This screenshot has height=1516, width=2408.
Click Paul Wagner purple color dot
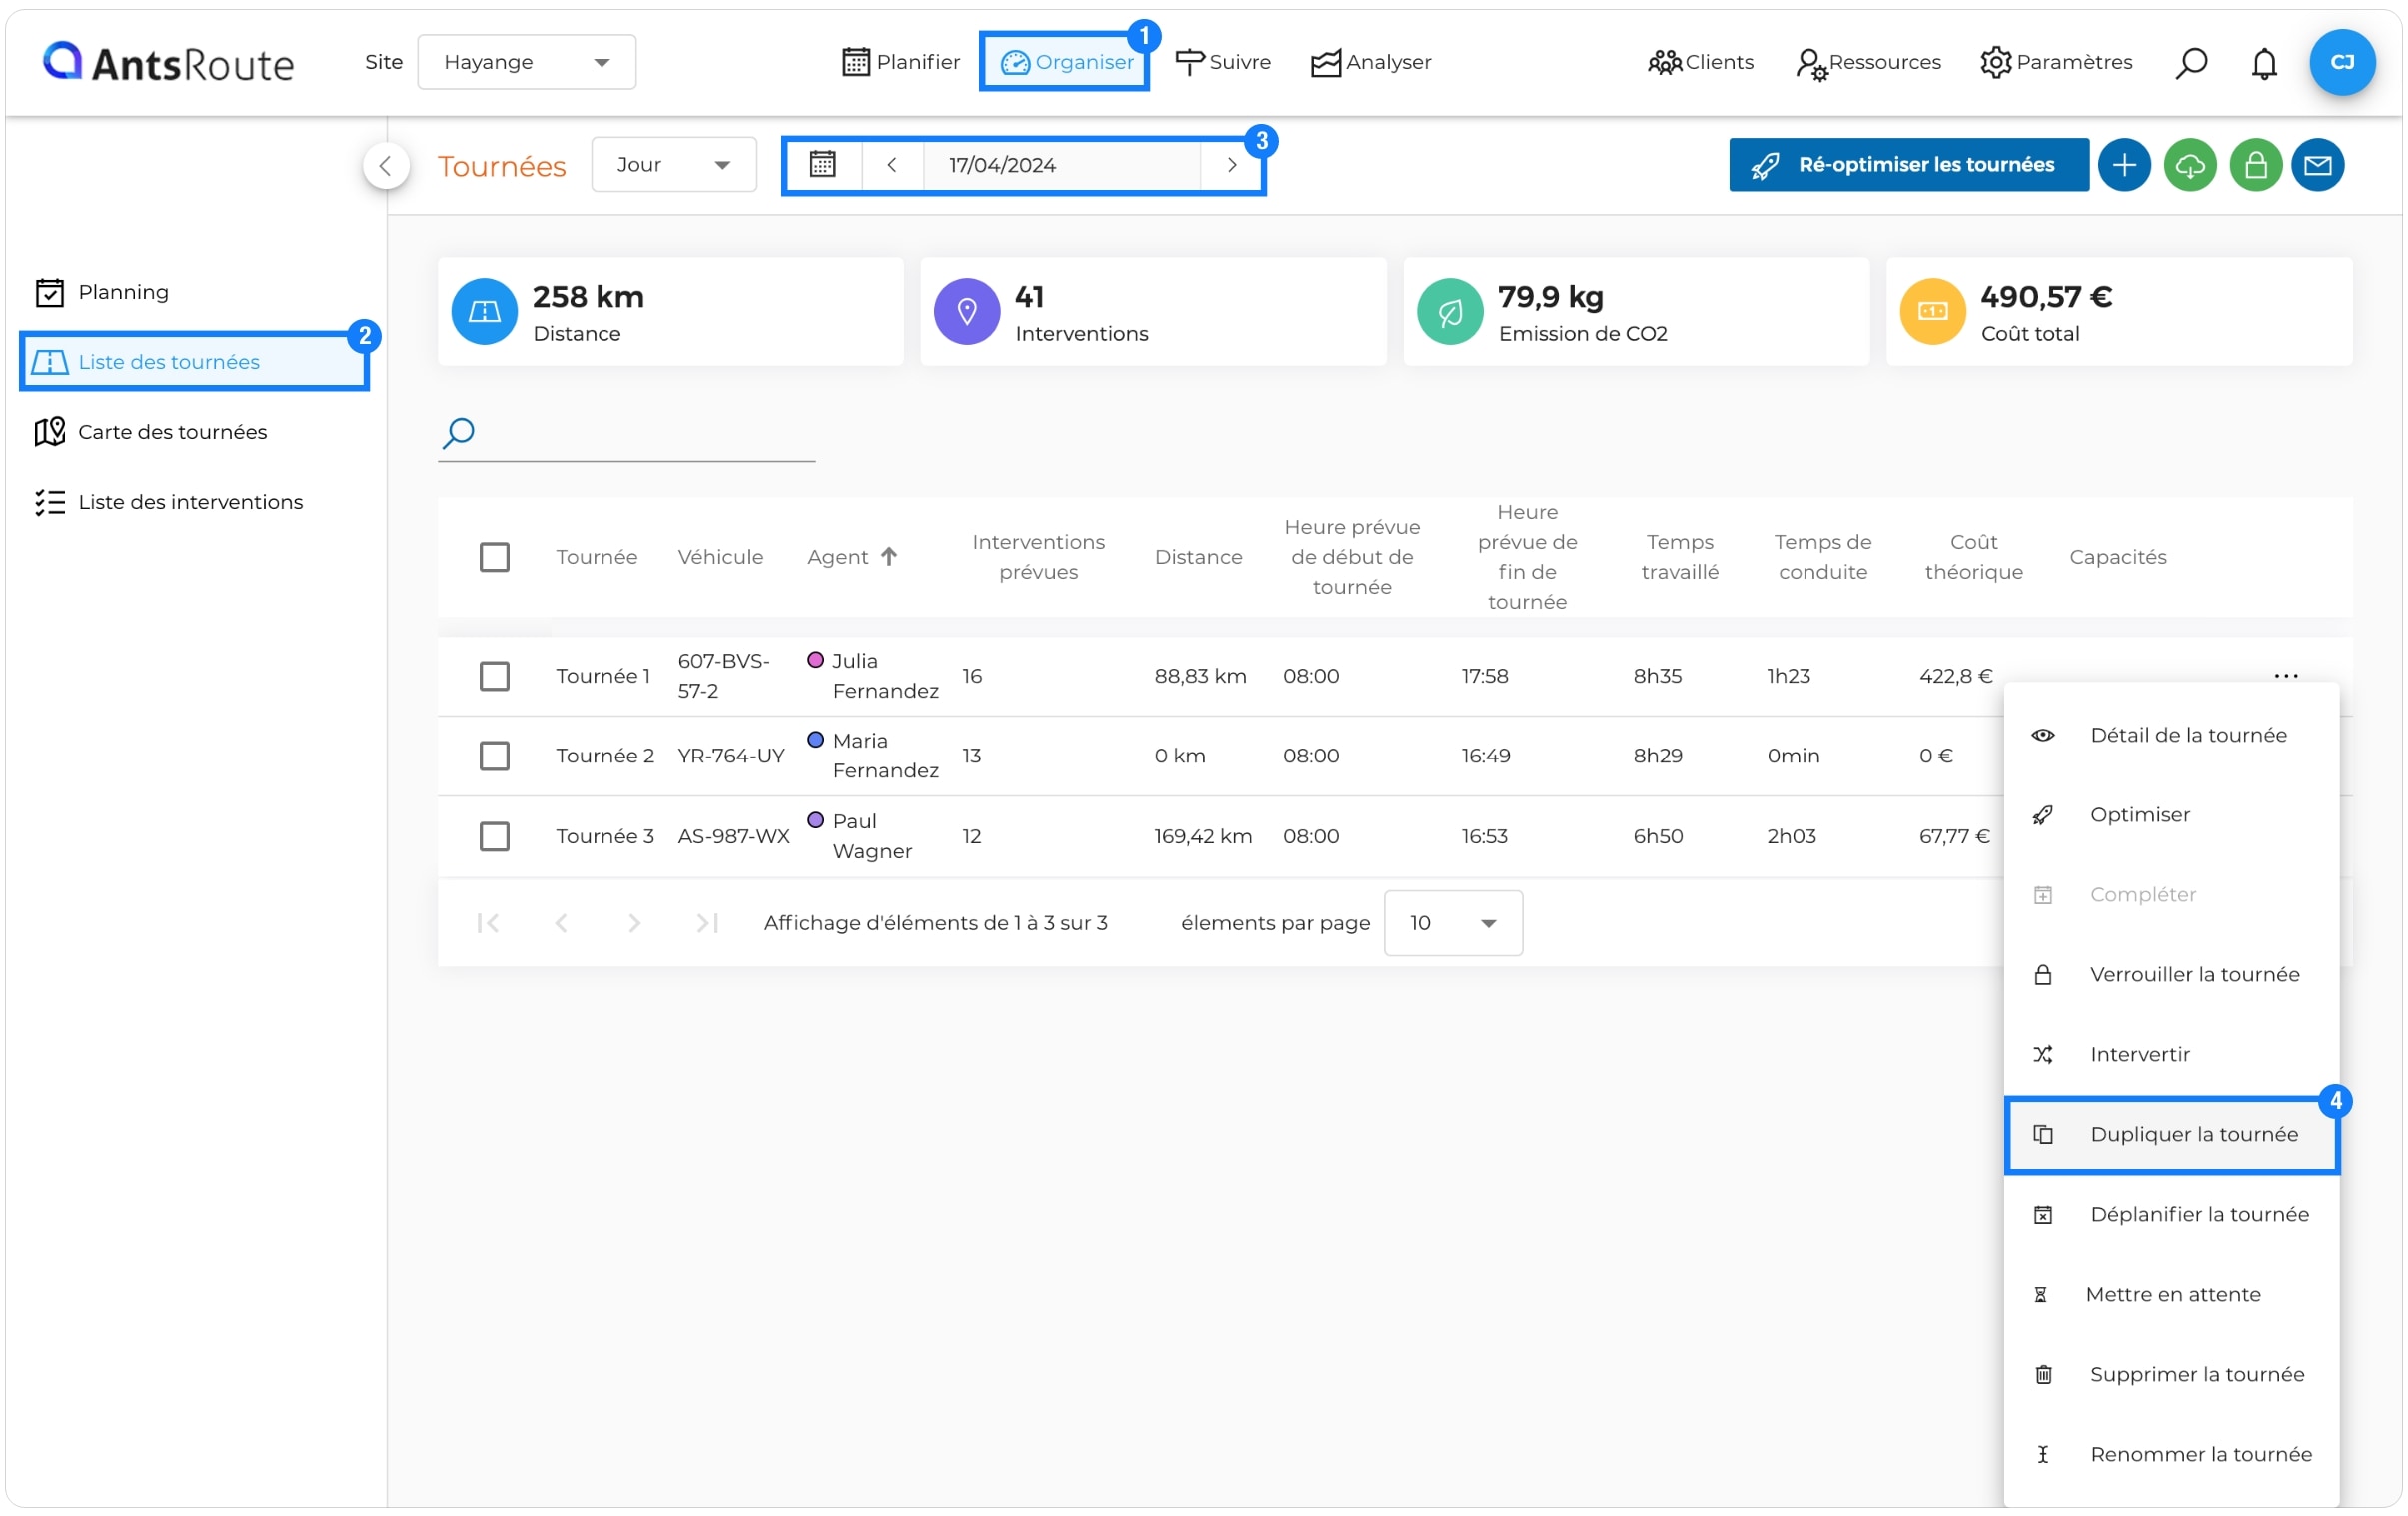pos(815,820)
